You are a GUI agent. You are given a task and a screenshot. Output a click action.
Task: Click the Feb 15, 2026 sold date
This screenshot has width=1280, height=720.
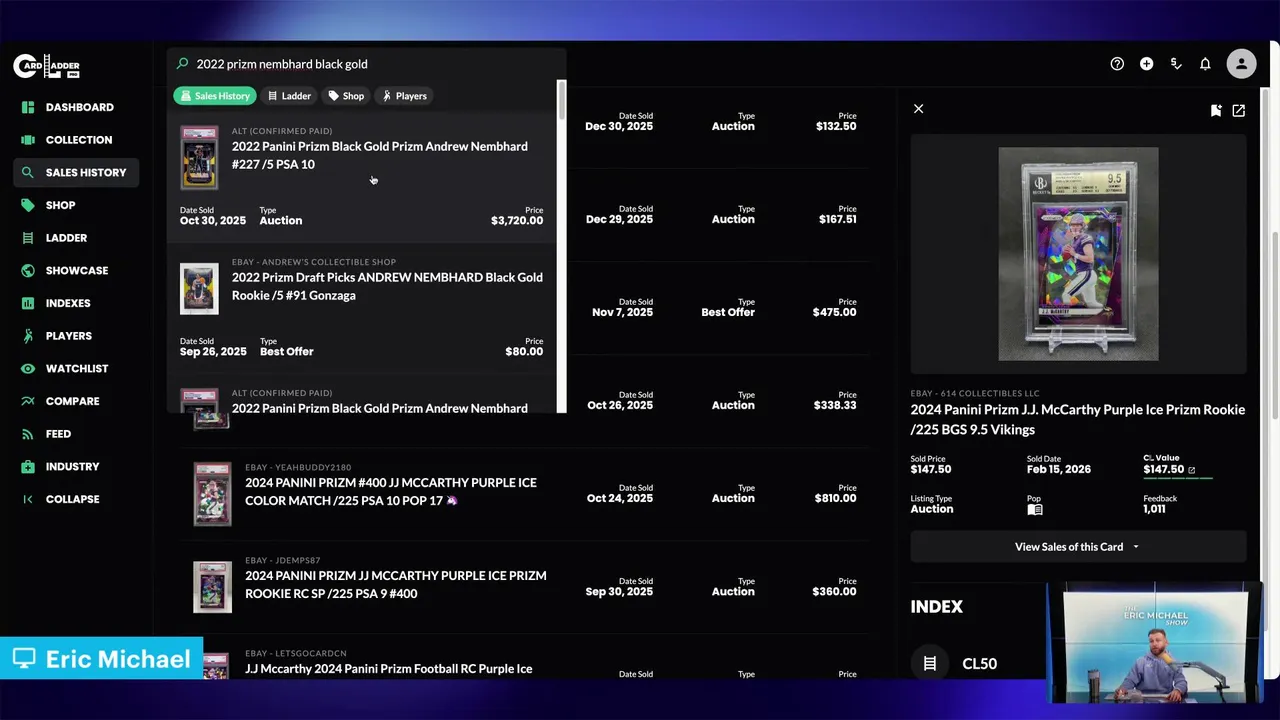pos(1058,469)
